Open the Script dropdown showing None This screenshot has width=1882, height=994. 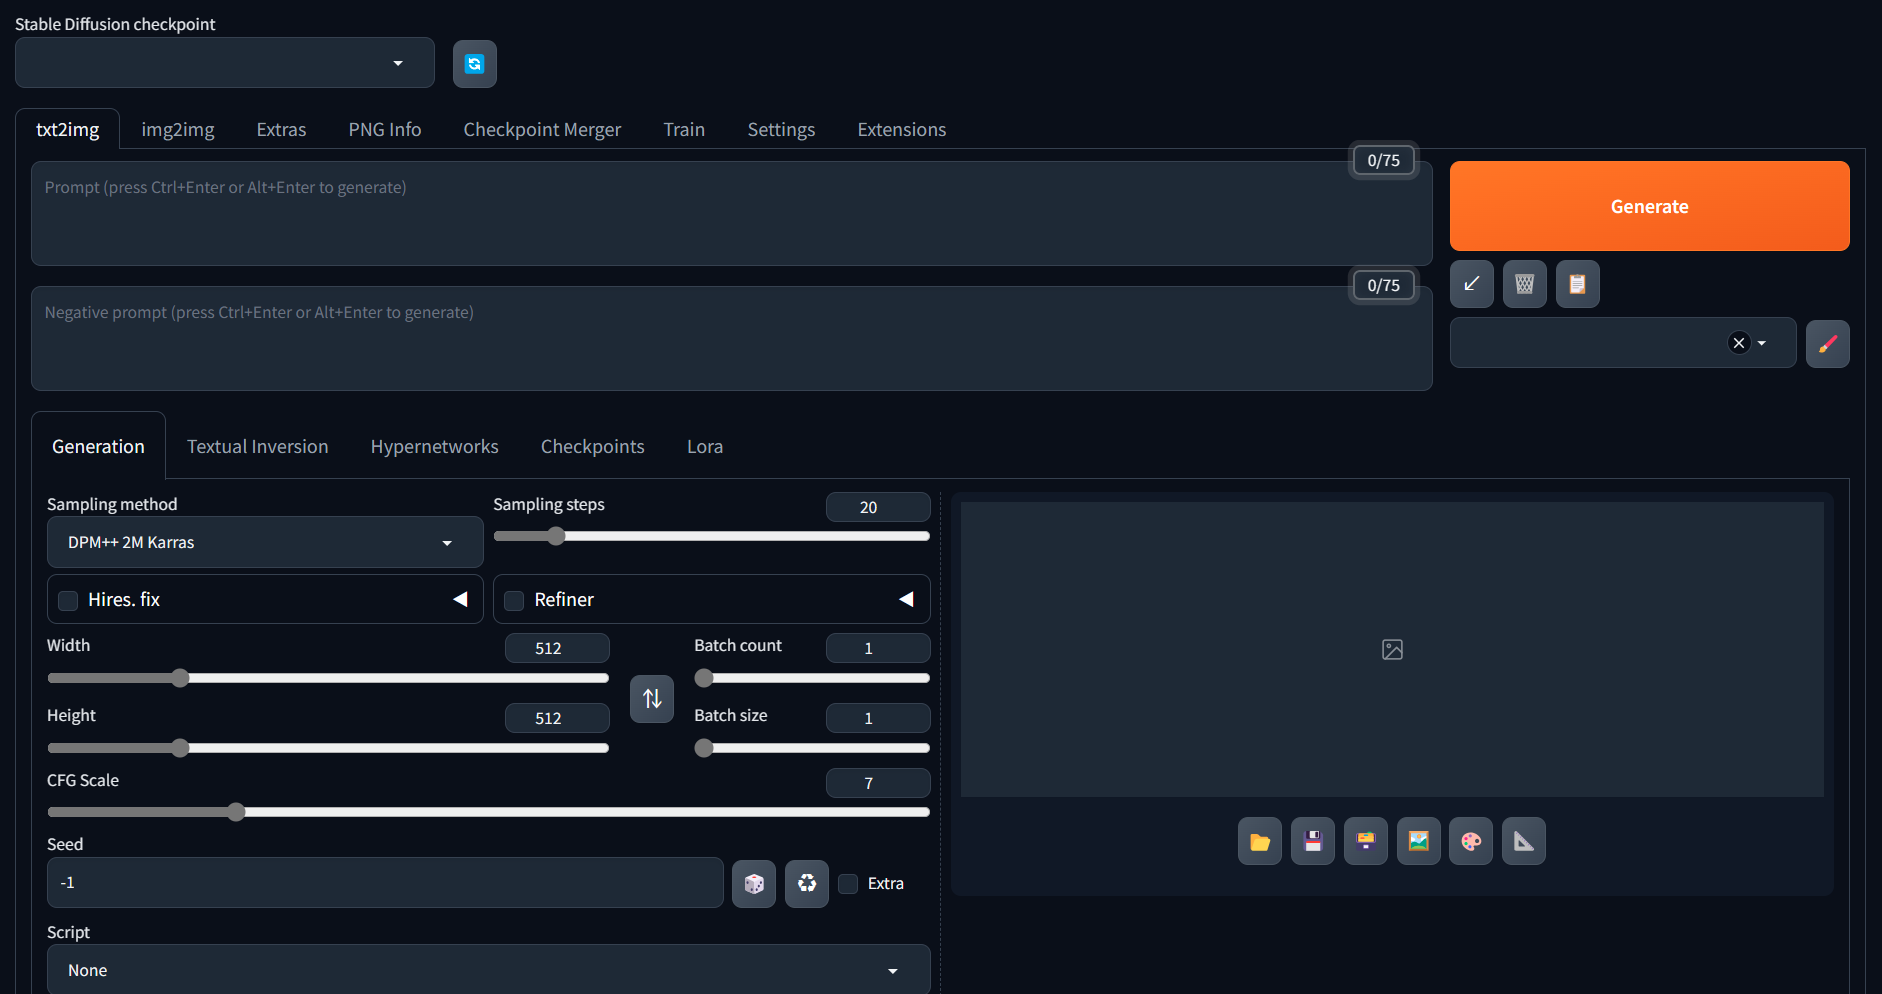tap(488, 970)
